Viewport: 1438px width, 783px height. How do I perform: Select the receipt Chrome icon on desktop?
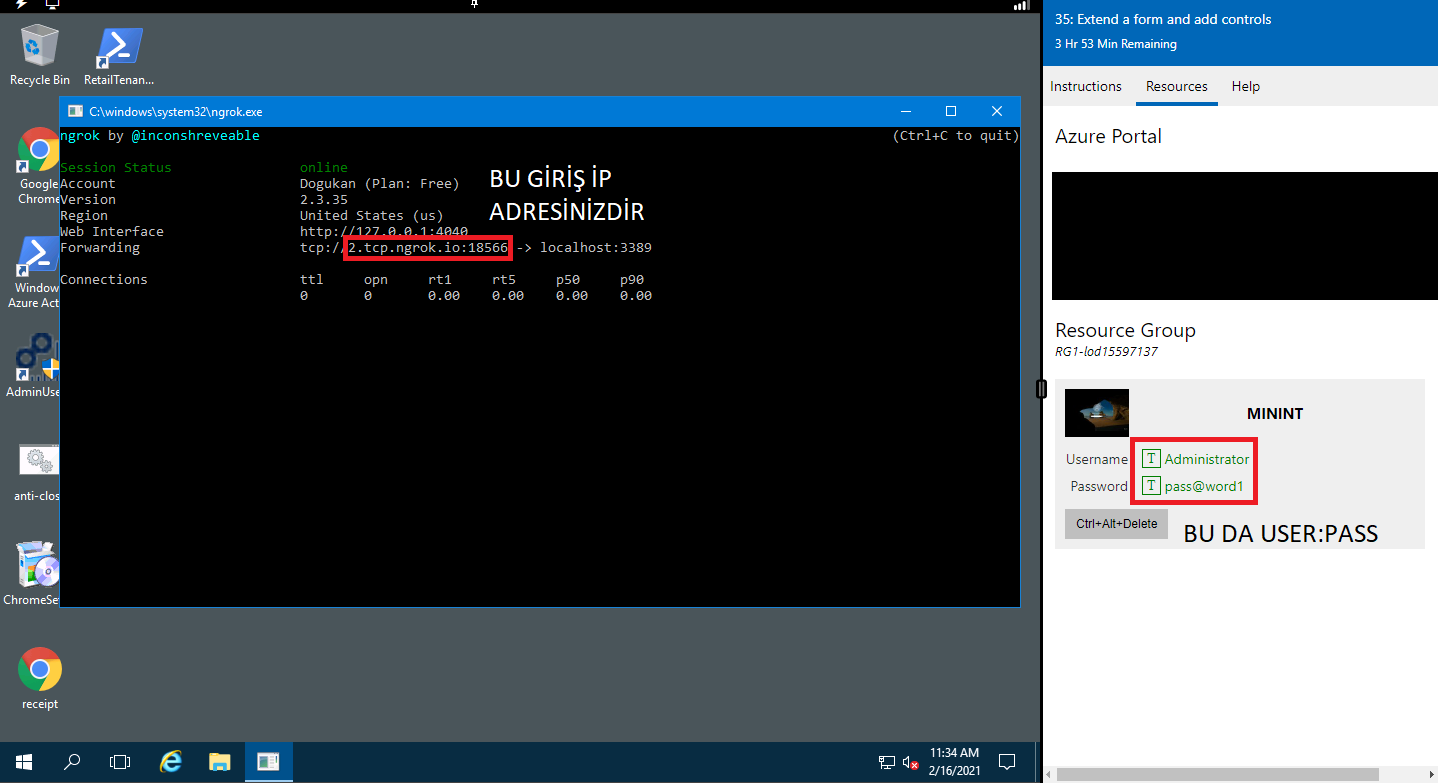(x=40, y=678)
